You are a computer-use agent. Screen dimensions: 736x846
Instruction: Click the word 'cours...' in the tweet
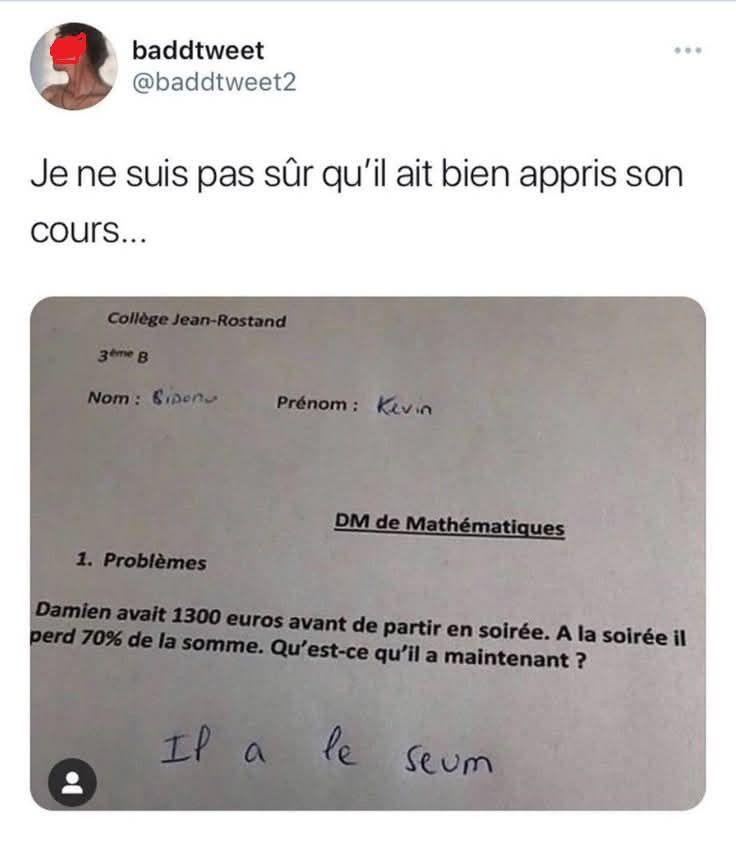point(88,231)
